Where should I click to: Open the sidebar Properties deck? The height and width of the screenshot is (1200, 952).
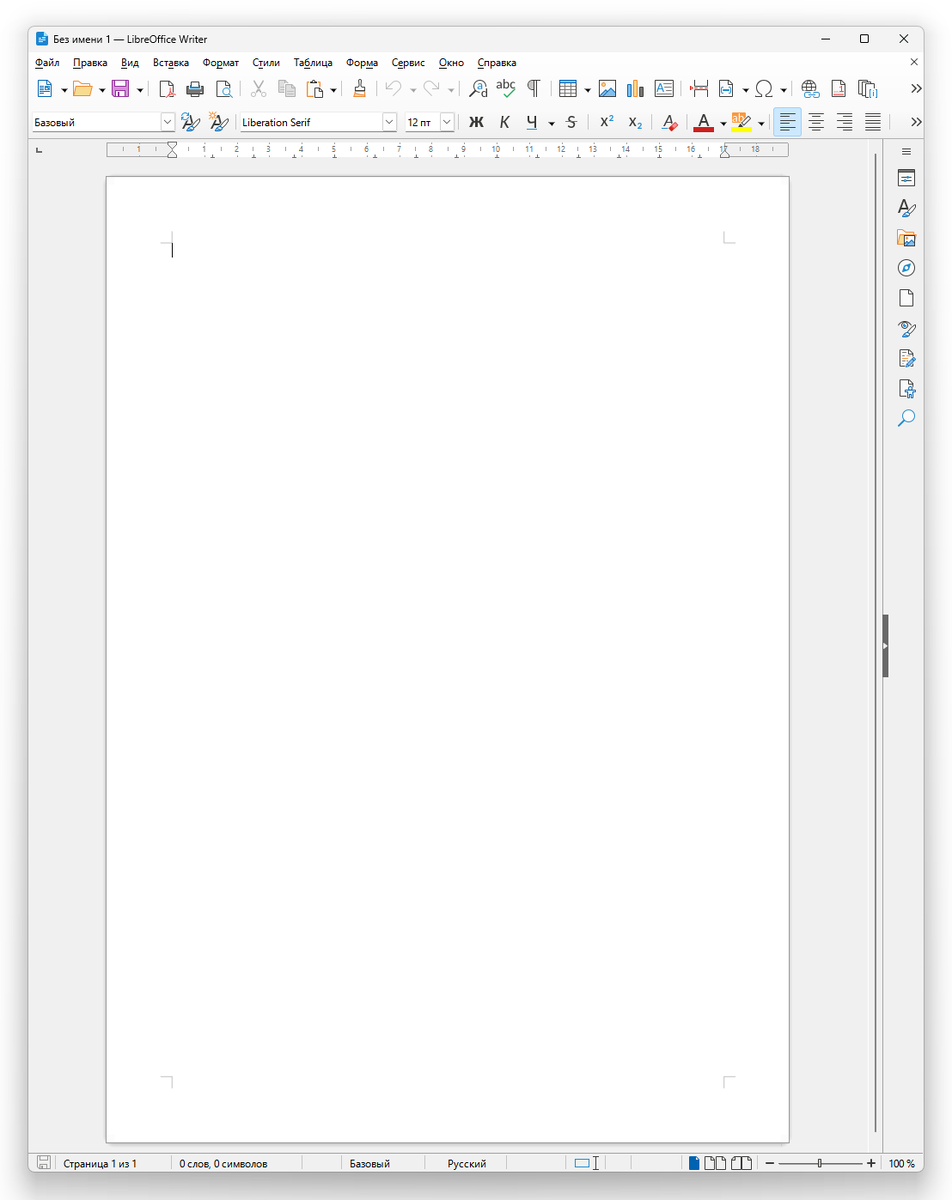click(906, 179)
